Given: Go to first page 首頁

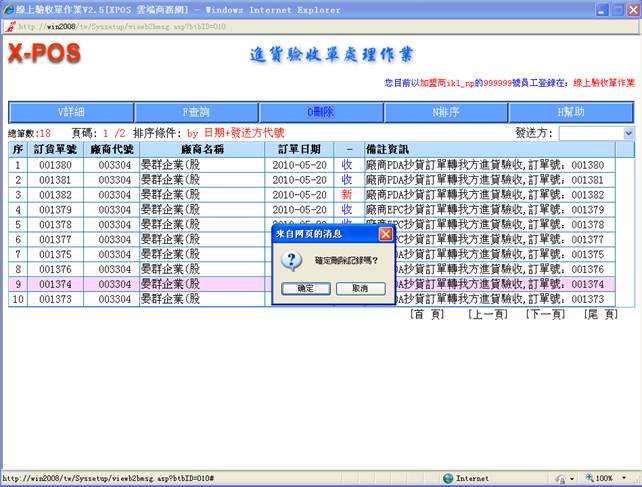Looking at the screenshot, I should tap(428, 314).
